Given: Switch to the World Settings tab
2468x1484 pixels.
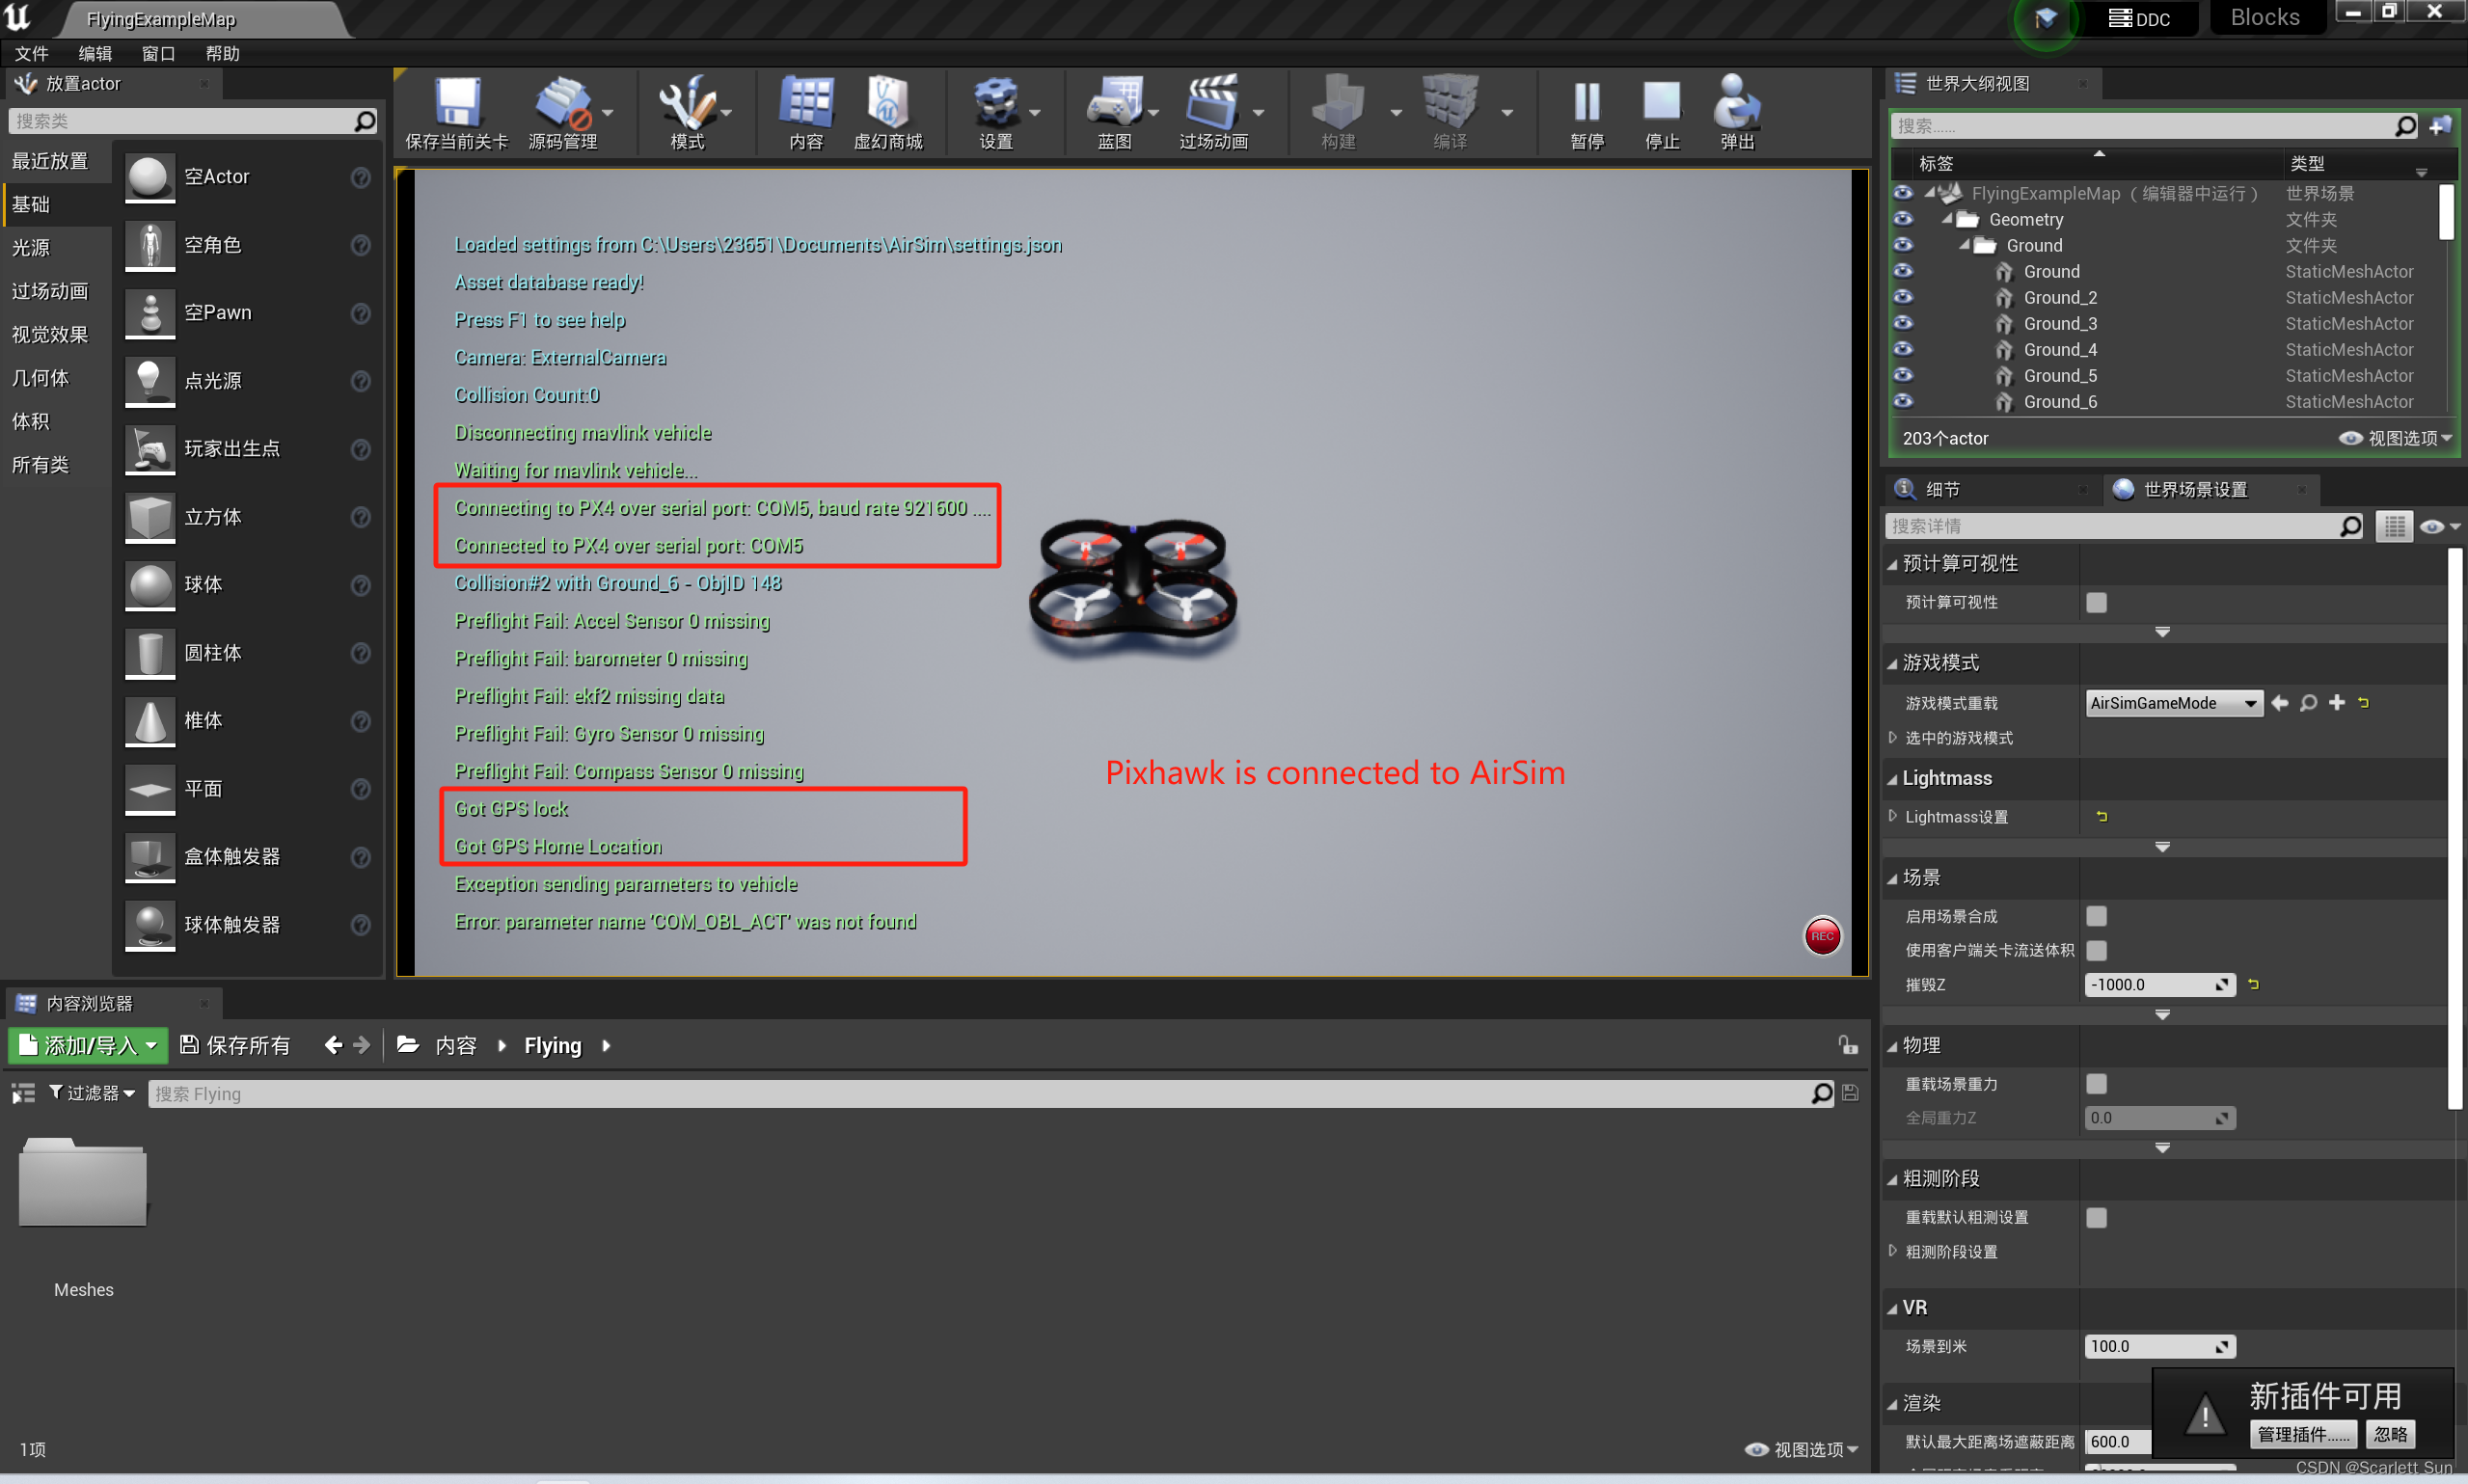Looking at the screenshot, I should click(x=2194, y=489).
